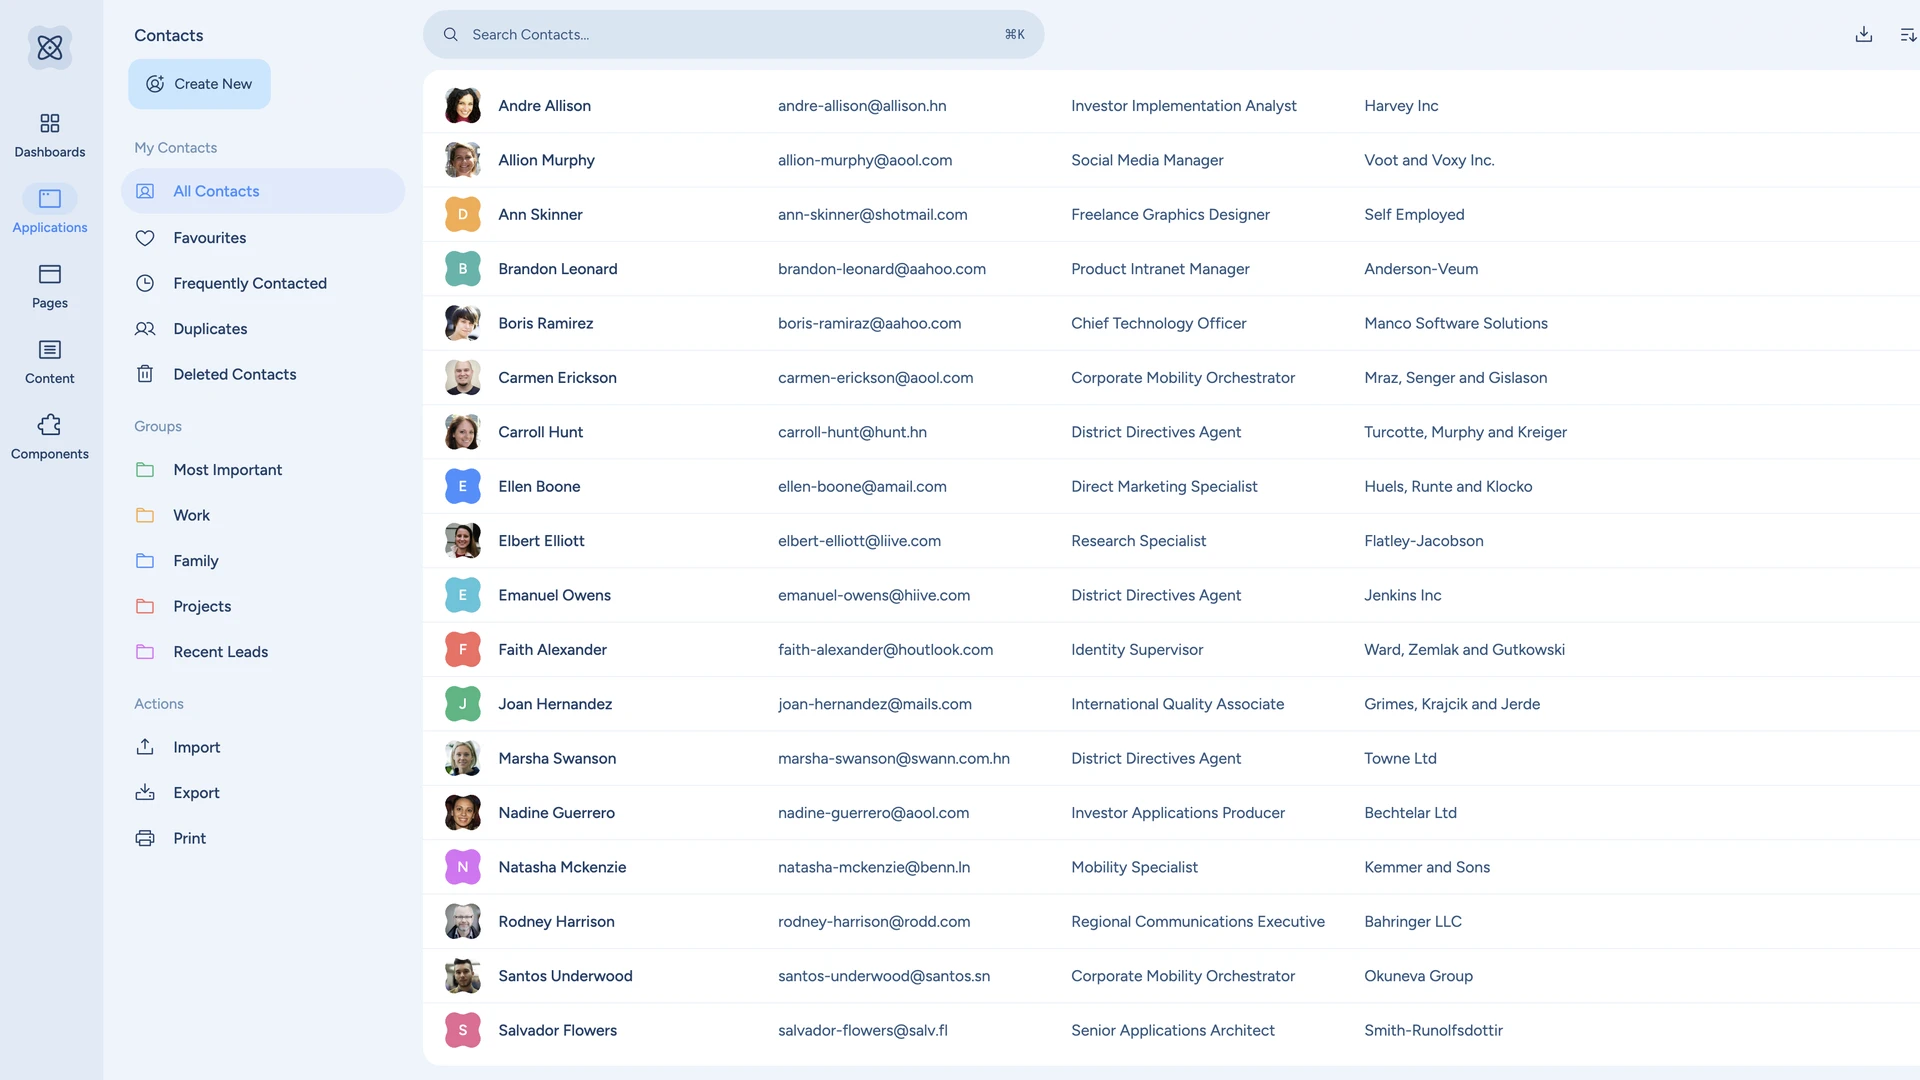
Task: Click the Most Important folder icon
Action: click(x=145, y=470)
